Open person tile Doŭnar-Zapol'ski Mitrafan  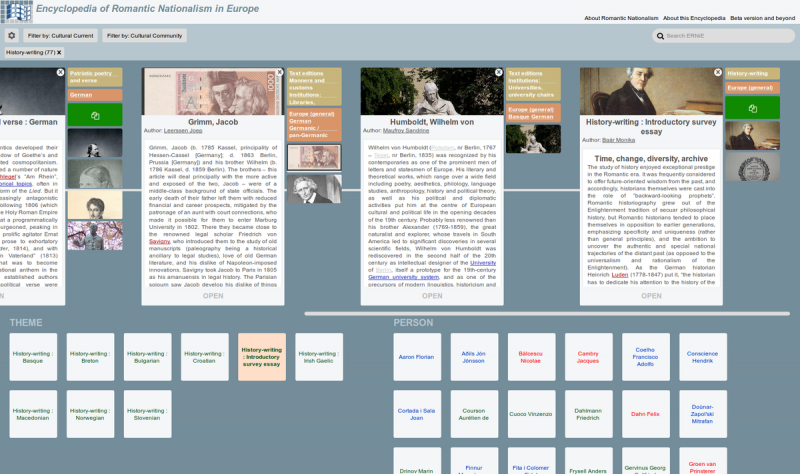pos(703,414)
